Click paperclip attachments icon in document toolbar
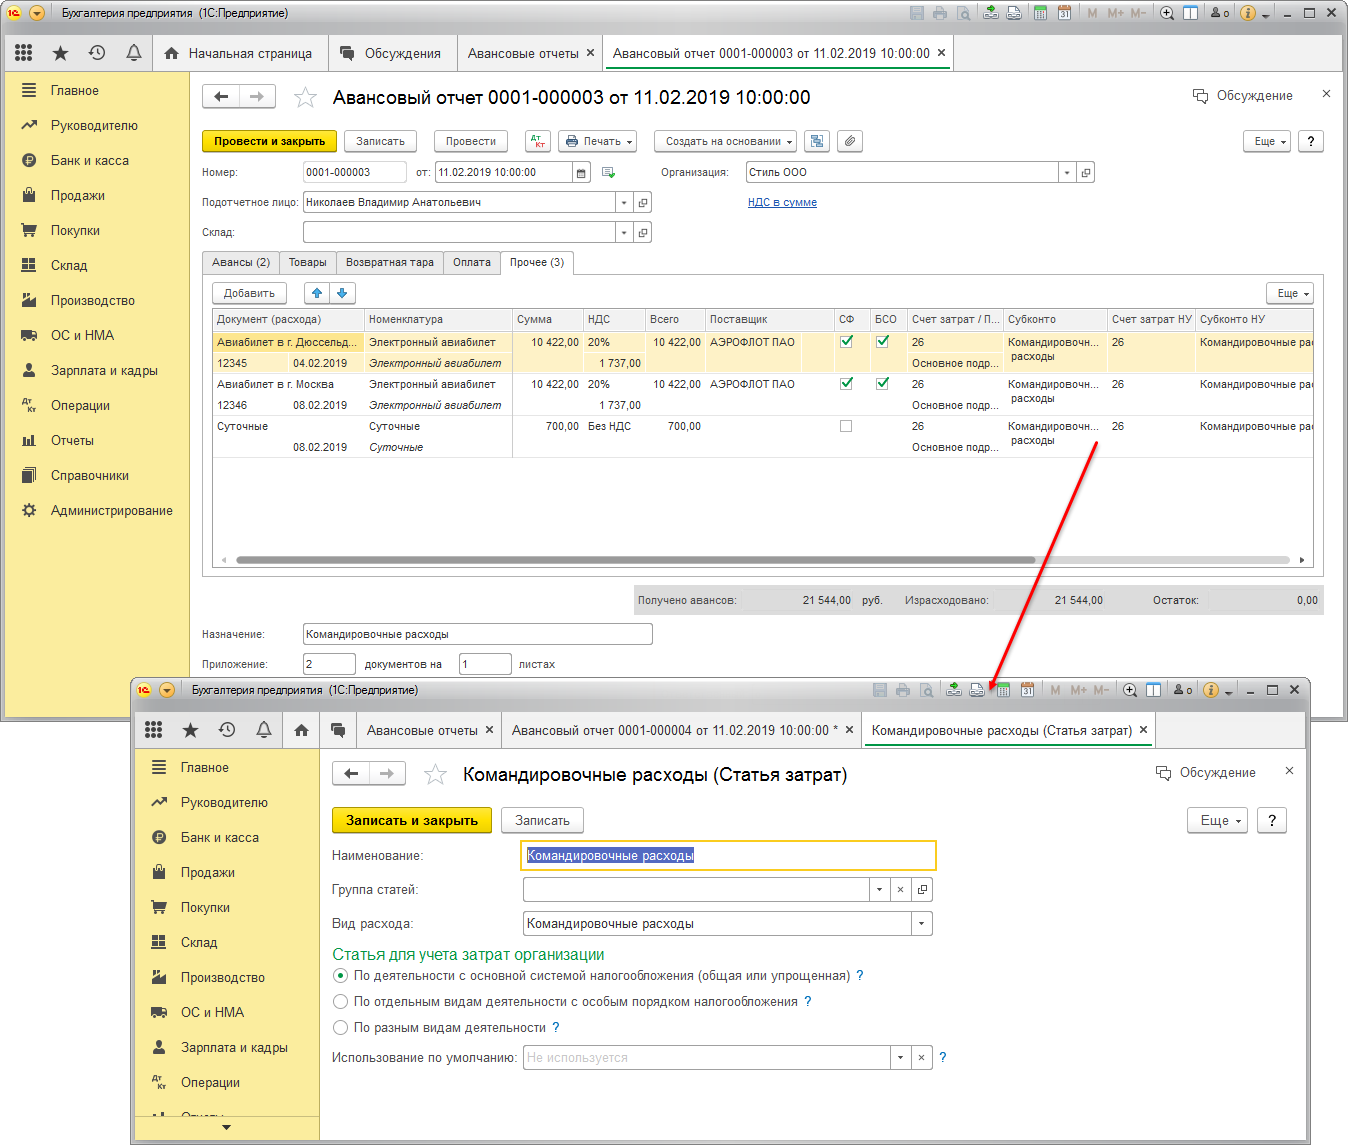The image size is (1348, 1146). (x=849, y=141)
